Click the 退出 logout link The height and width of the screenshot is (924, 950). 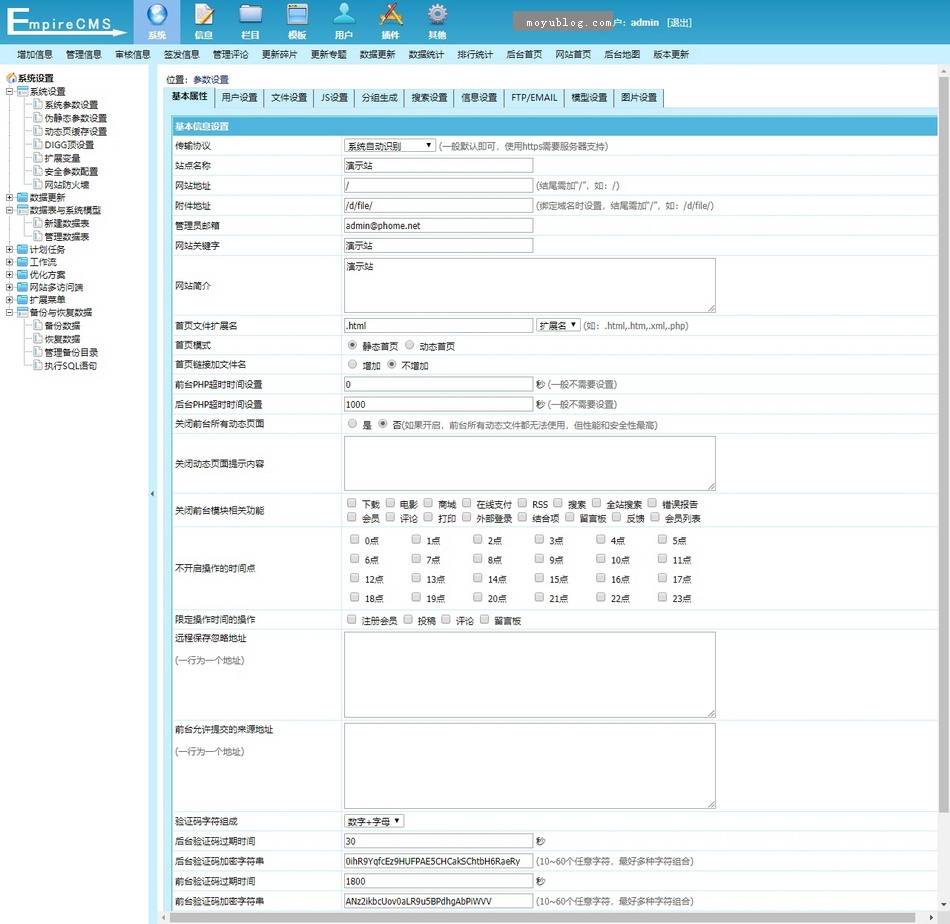point(679,22)
